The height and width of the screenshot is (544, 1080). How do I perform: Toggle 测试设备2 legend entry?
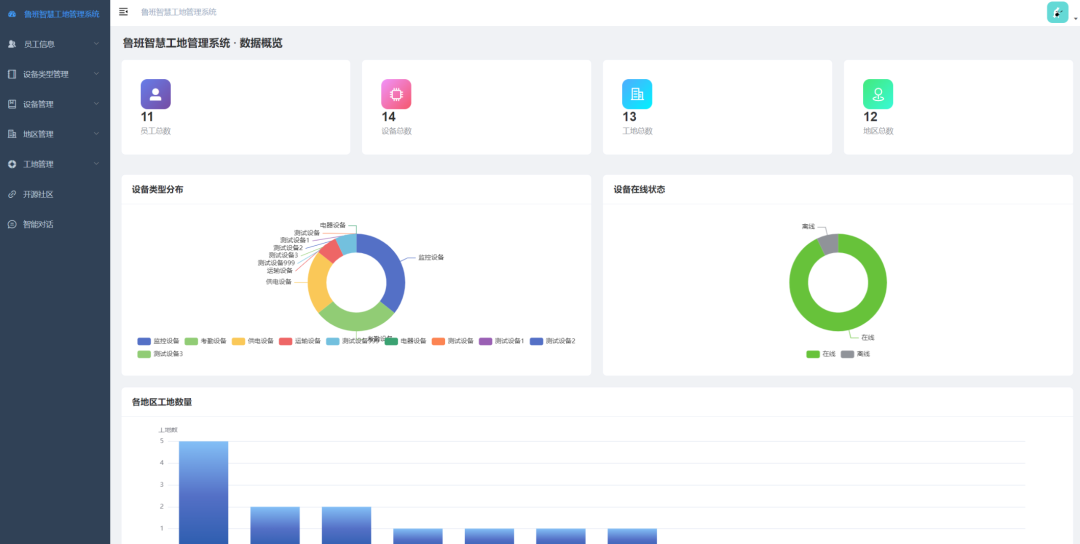coord(552,341)
